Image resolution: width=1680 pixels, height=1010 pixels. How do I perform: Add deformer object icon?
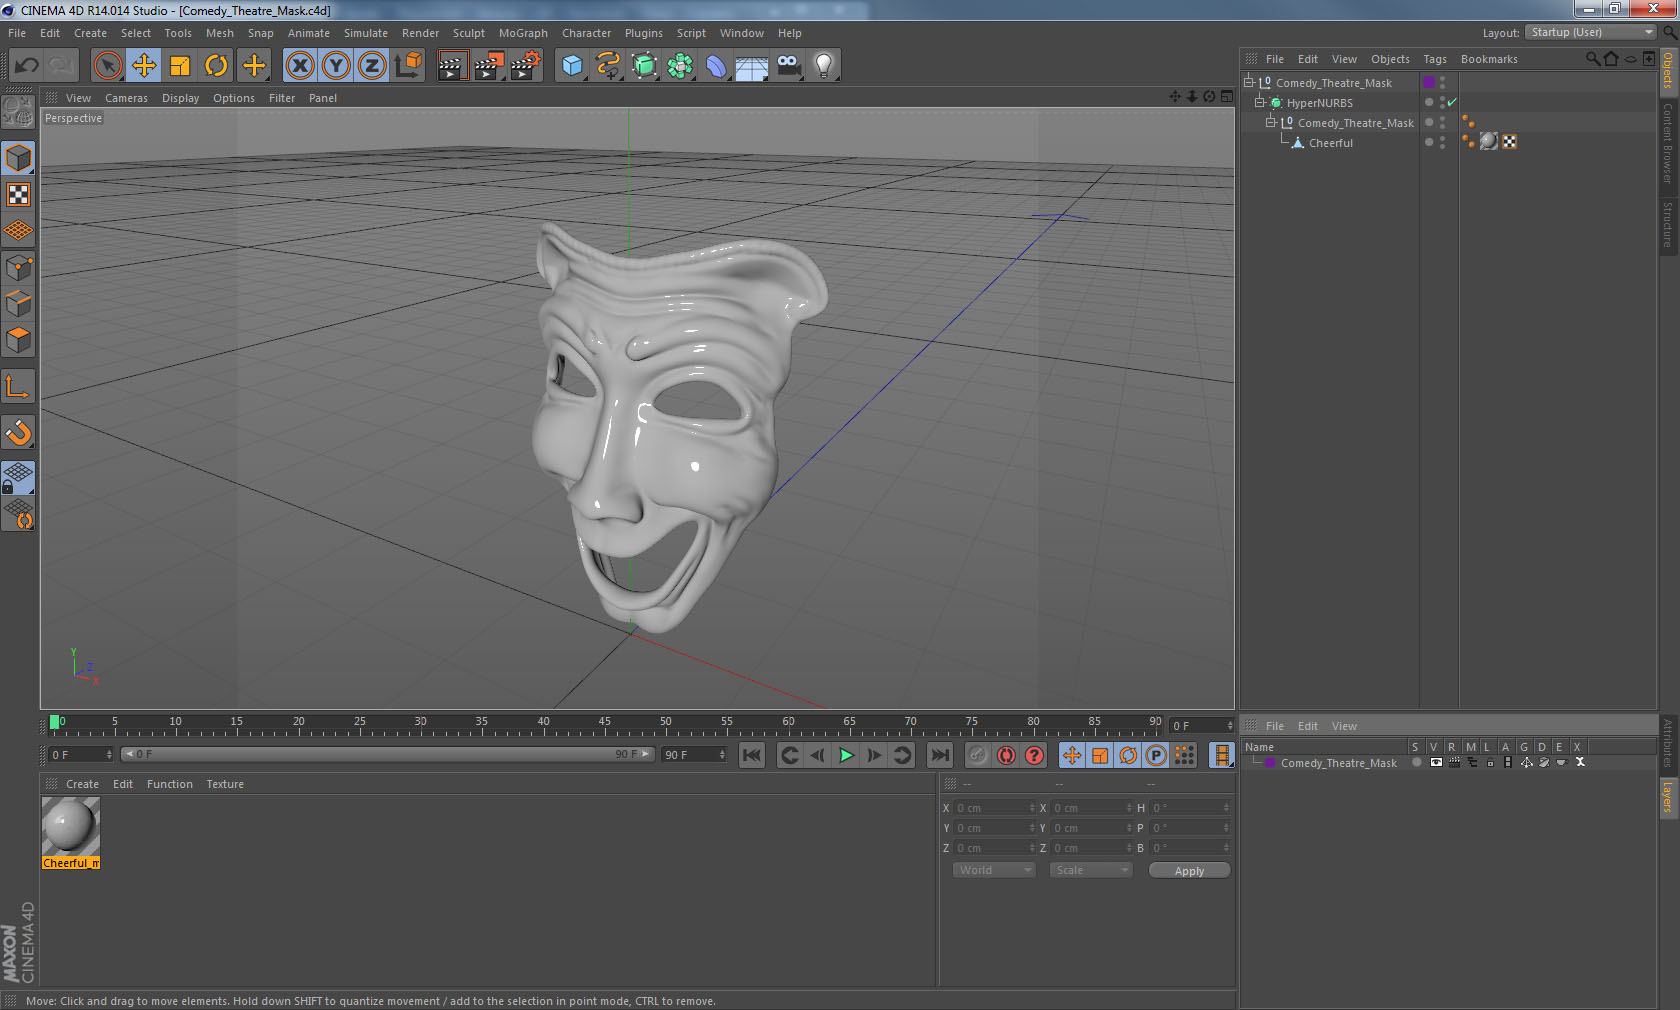pyautogui.click(x=716, y=66)
